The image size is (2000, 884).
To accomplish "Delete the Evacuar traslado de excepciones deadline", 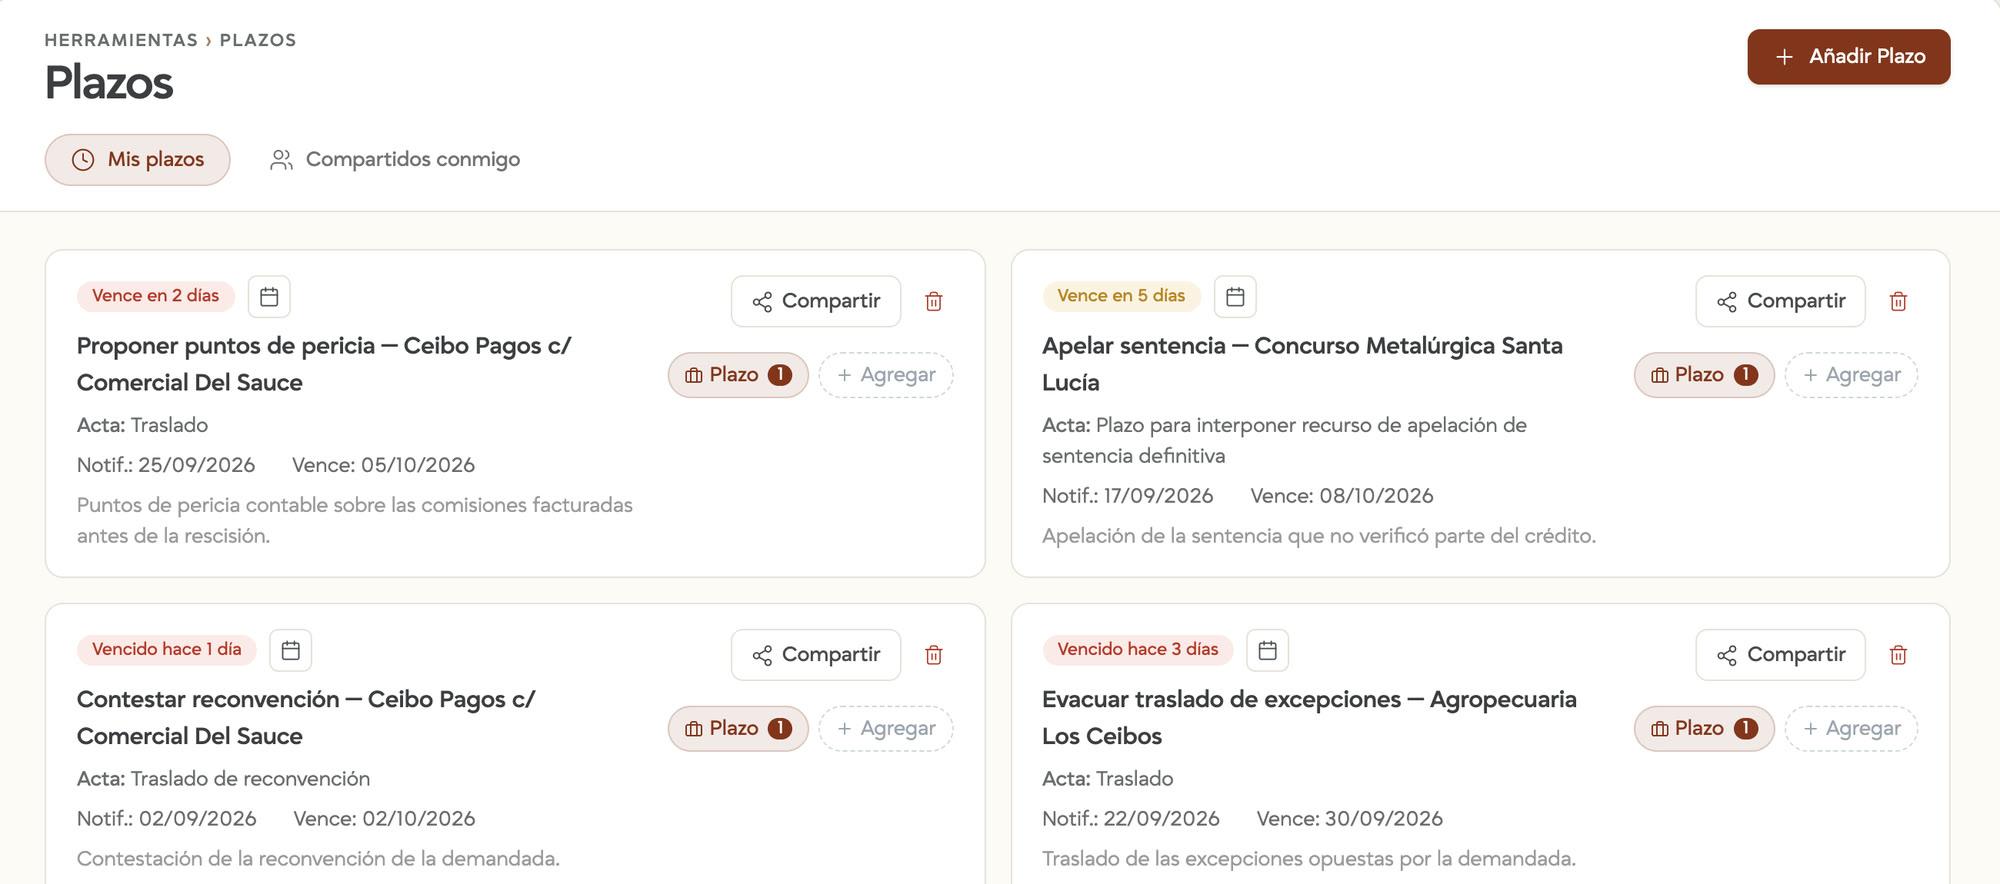I will pyautogui.click(x=1898, y=655).
